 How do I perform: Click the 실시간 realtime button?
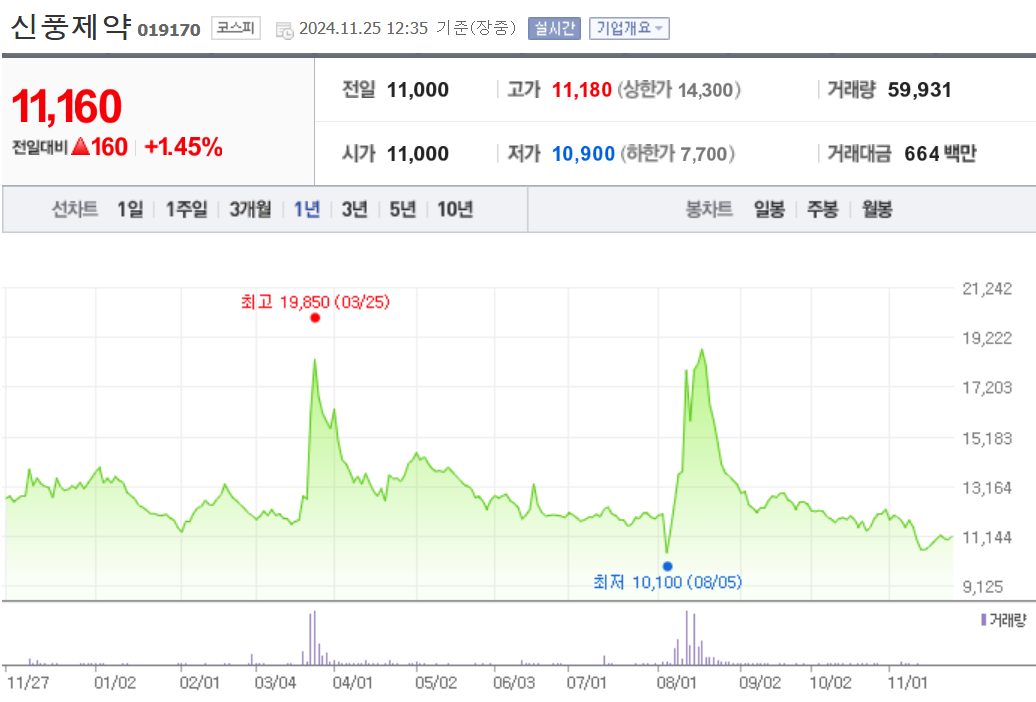[554, 28]
